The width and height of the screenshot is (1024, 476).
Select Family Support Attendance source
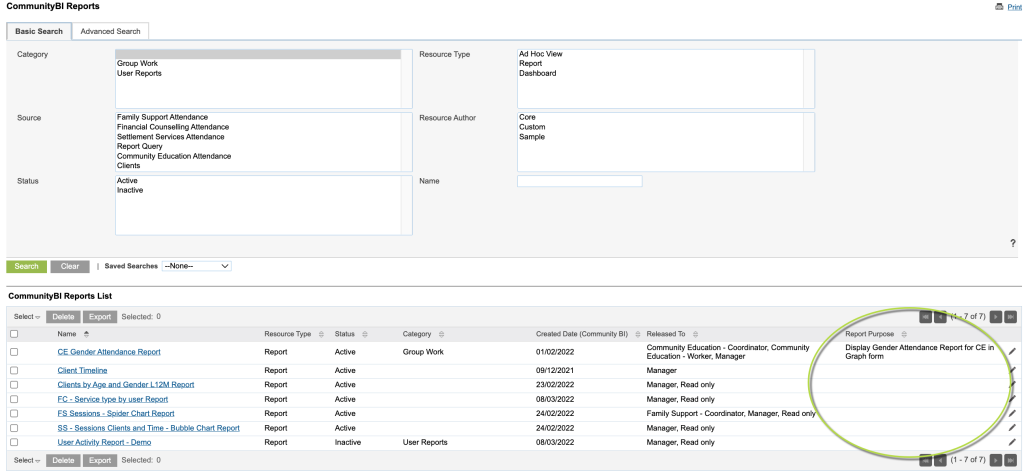258,118
